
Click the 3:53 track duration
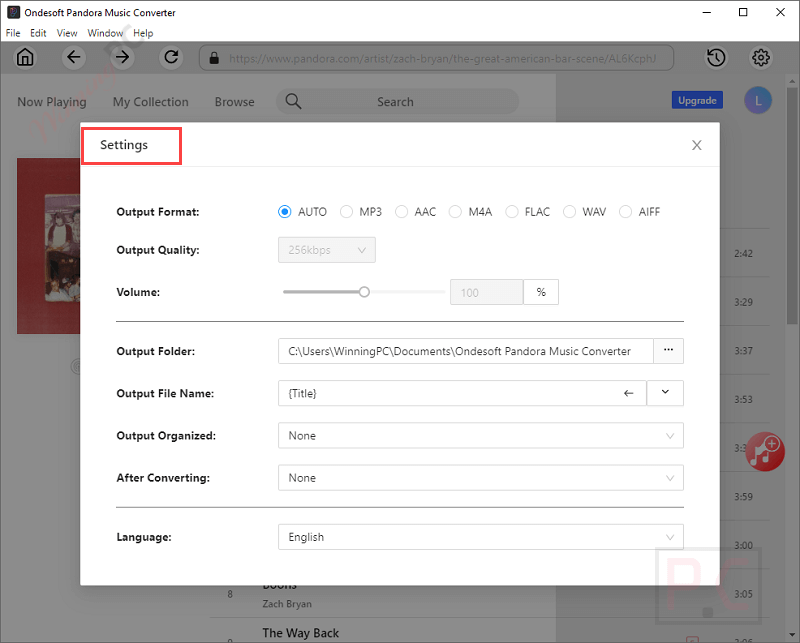[x=743, y=399]
